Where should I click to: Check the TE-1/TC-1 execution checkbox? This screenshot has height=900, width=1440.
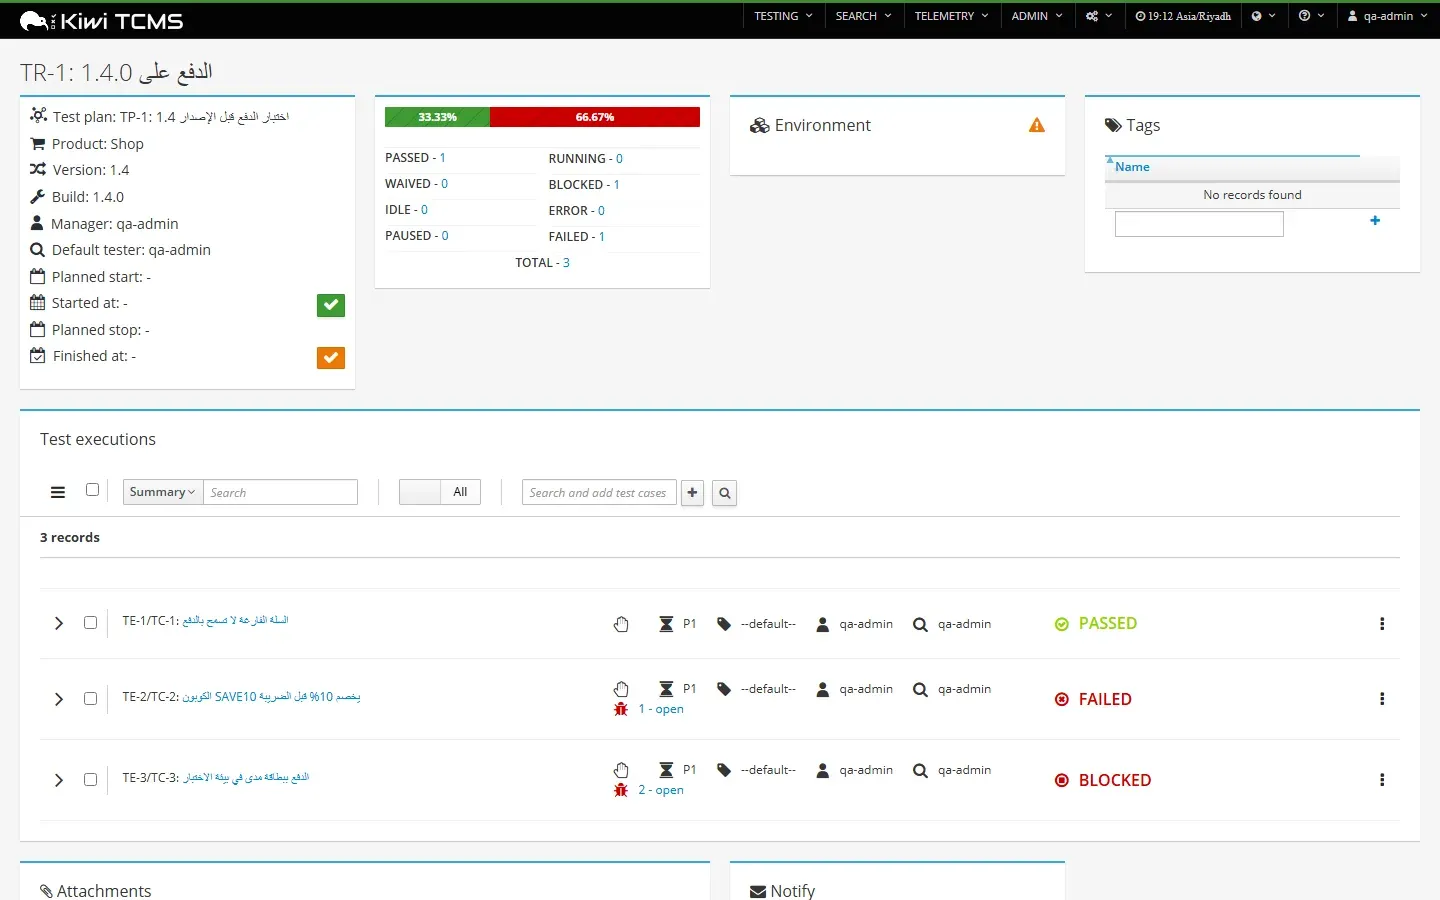tap(90, 623)
